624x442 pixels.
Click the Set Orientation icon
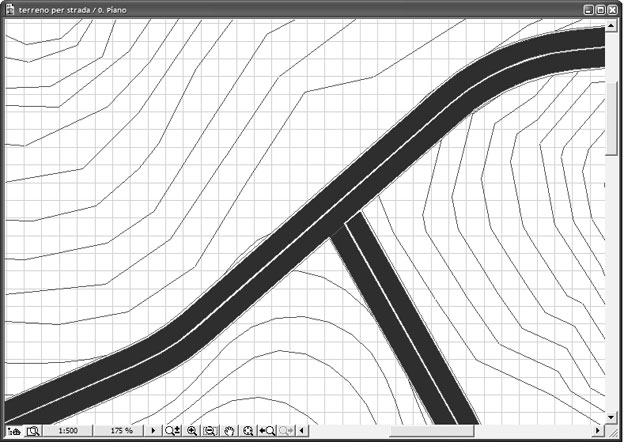click(x=248, y=431)
